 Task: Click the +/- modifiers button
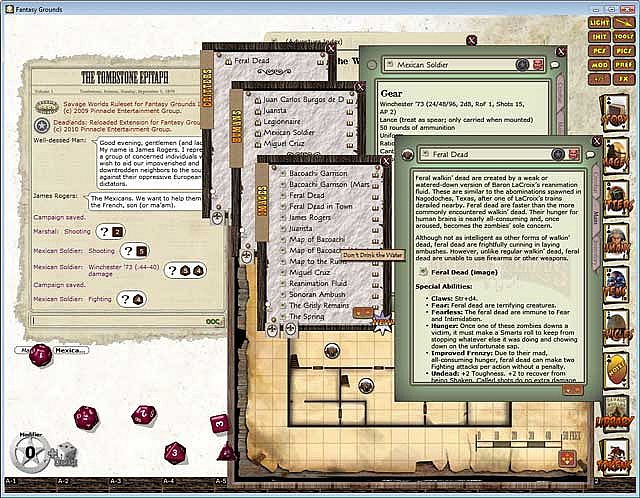point(599,78)
